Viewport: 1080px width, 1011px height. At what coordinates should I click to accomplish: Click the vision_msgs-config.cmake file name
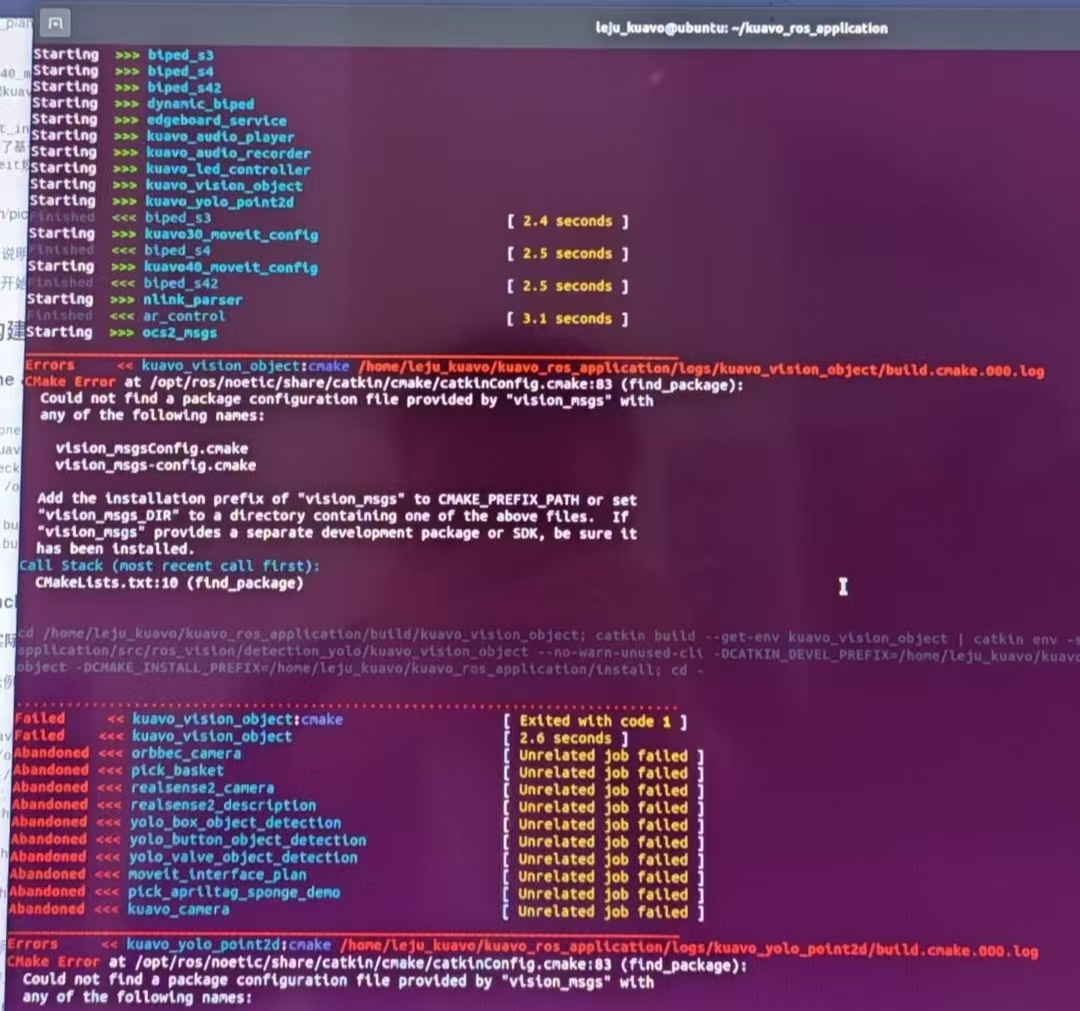click(155, 465)
